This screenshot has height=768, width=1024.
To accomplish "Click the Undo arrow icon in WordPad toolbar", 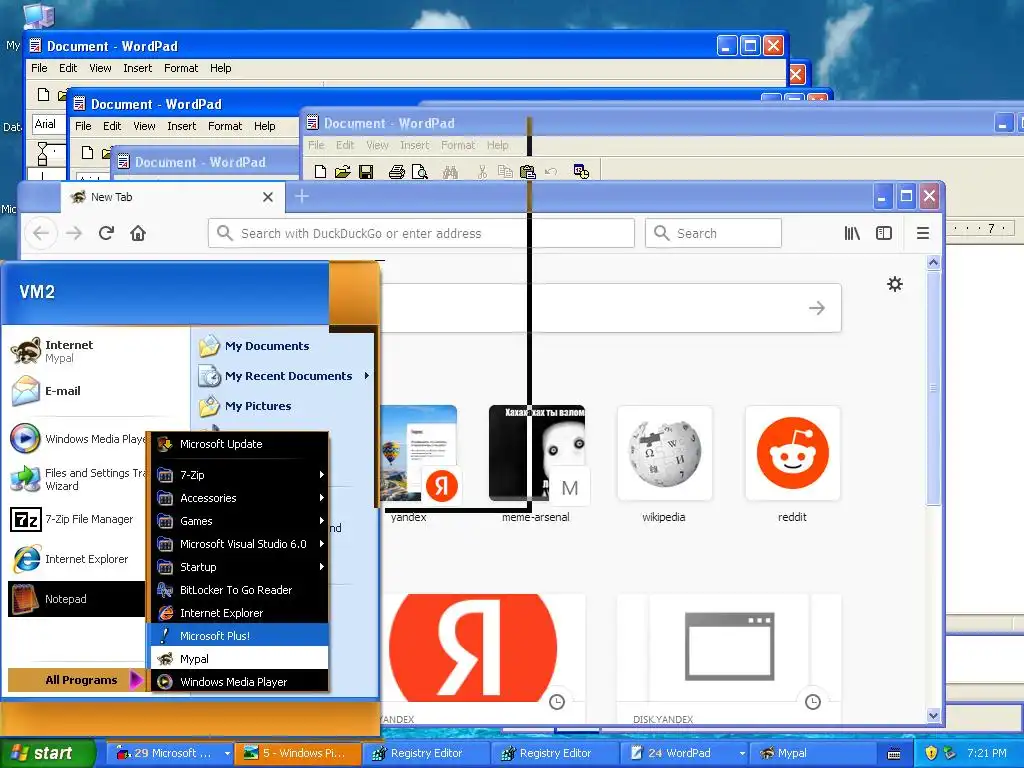I will pyautogui.click(x=551, y=172).
